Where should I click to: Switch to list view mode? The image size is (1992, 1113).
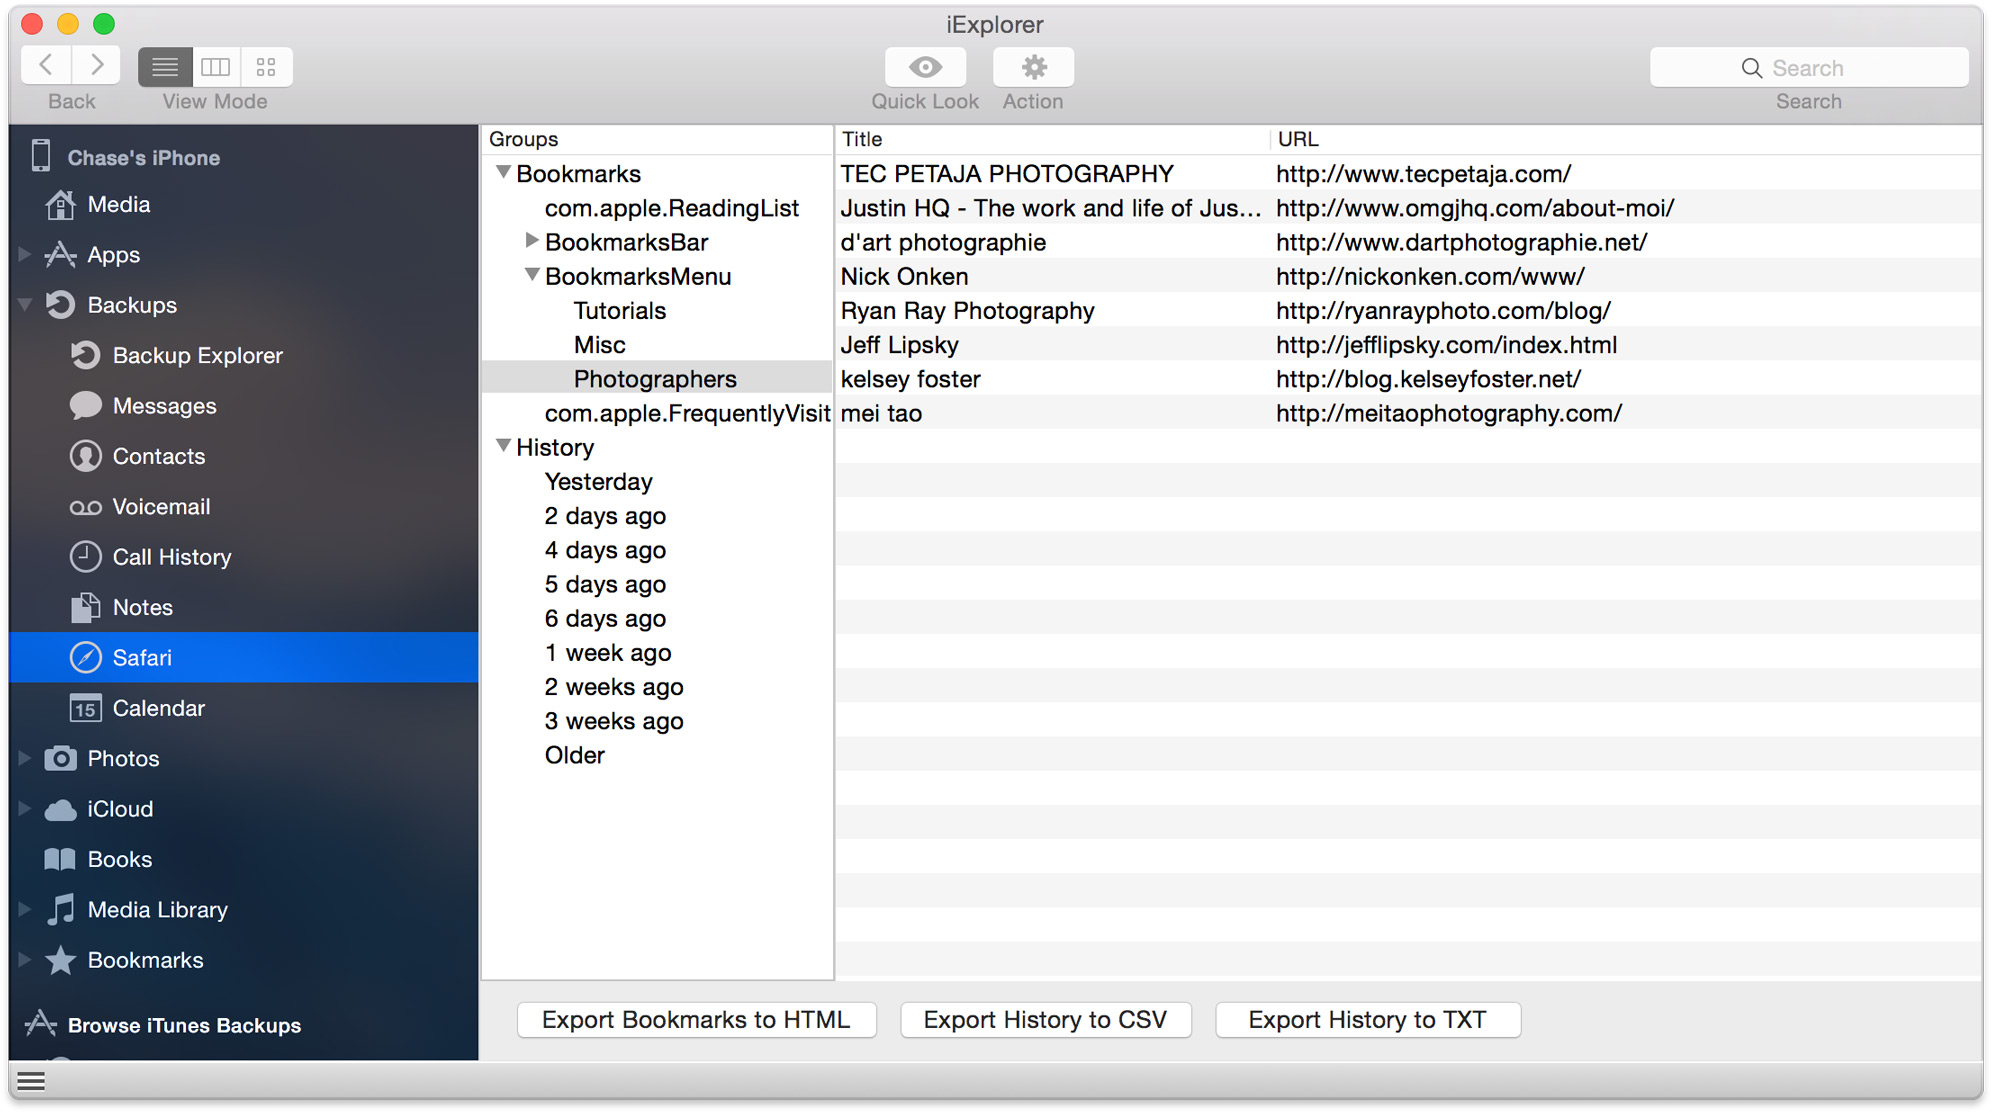point(166,67)
